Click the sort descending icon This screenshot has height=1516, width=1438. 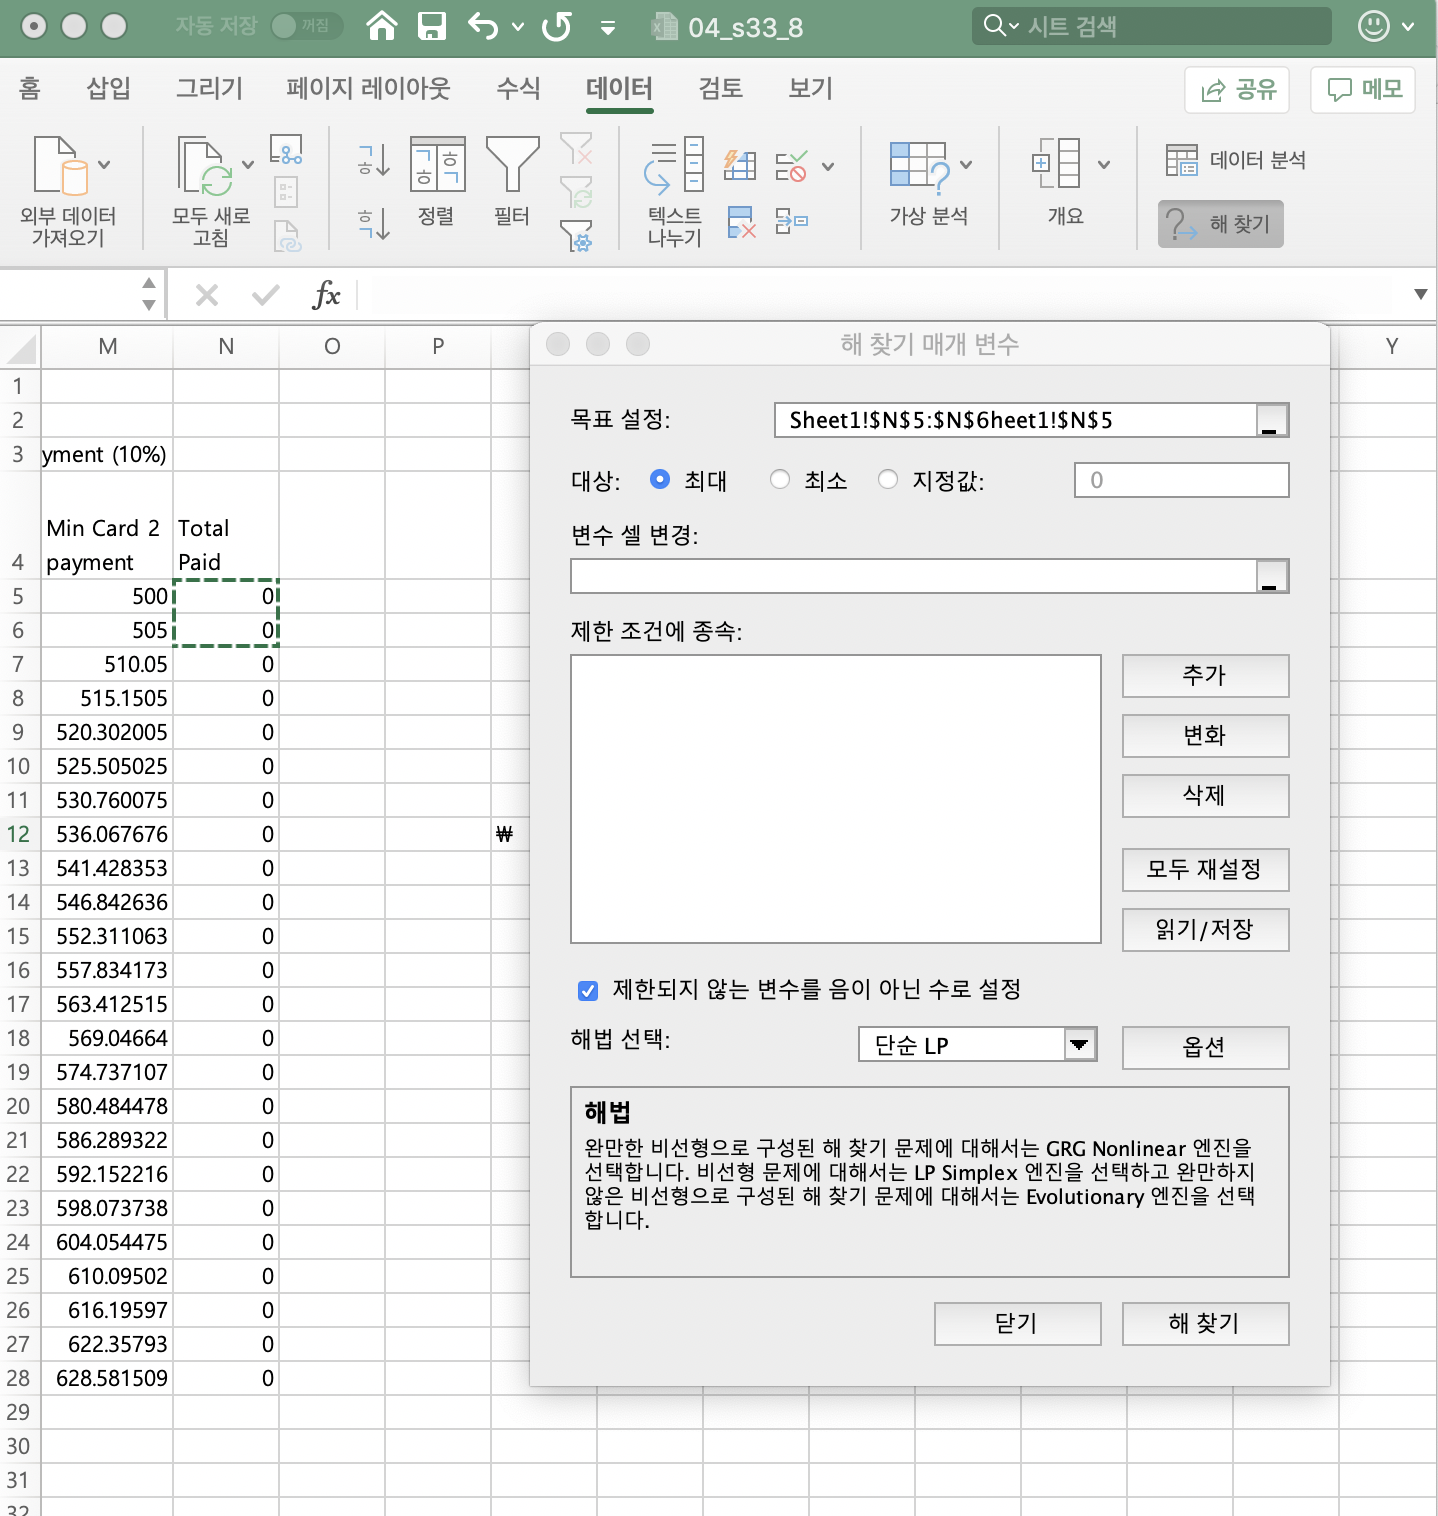tap(373, 222)
